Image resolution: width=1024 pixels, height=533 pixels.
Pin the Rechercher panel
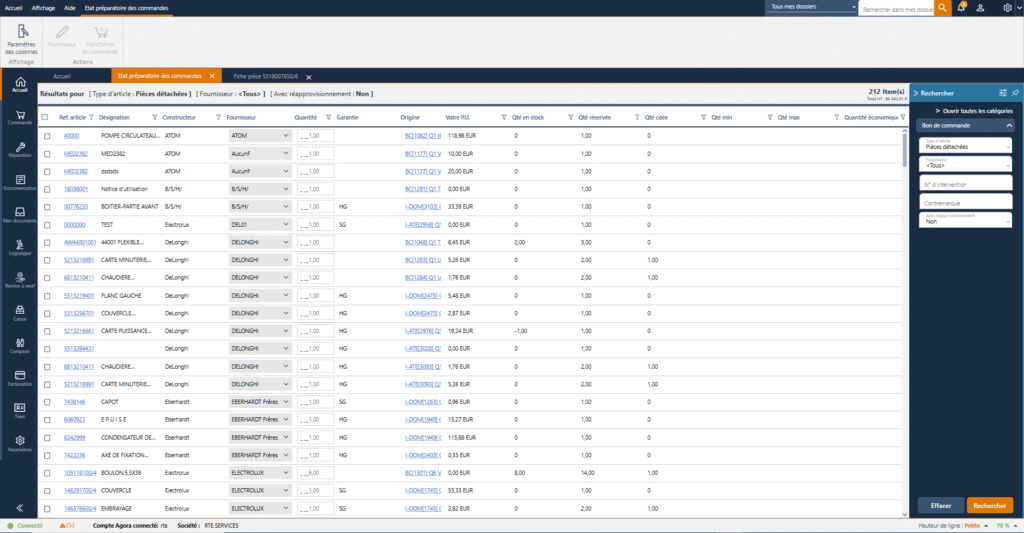click(1015, 92)
